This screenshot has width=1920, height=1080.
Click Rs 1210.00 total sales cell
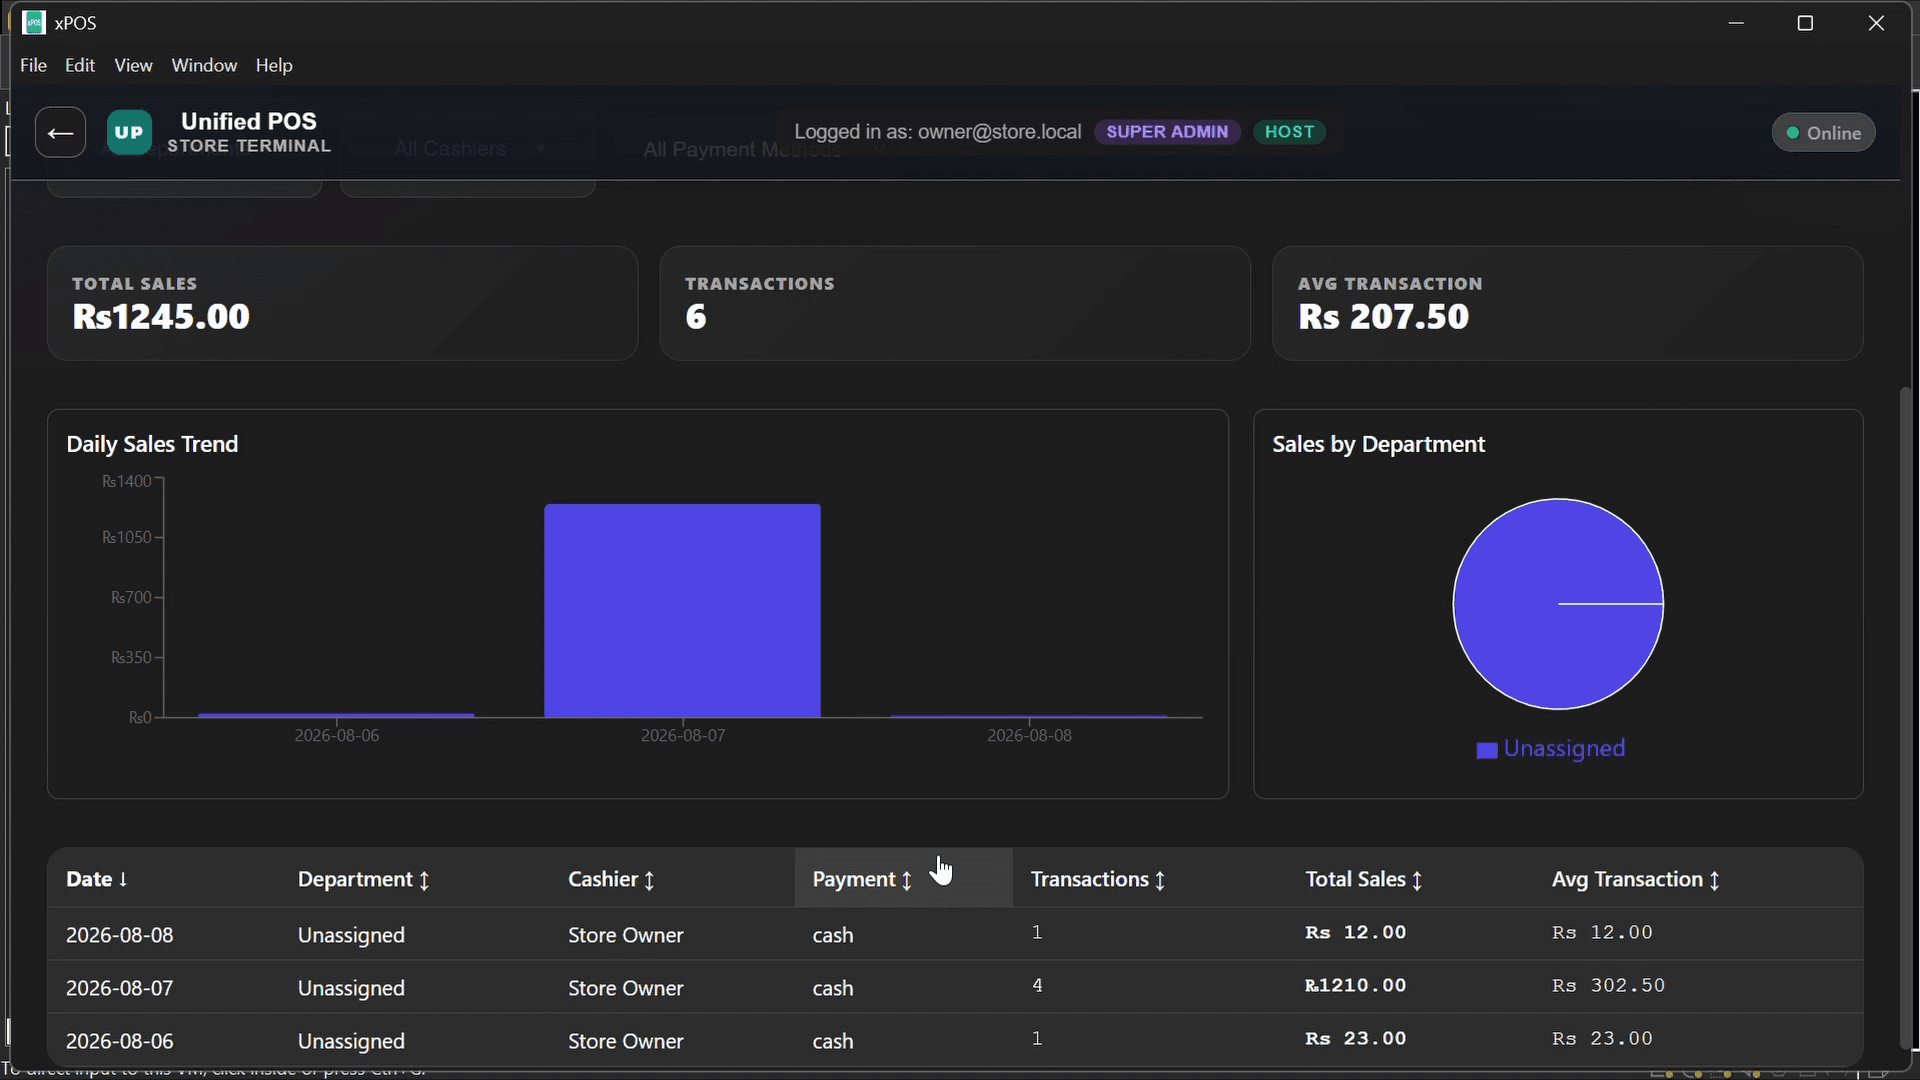click(x=1355, y=986)
